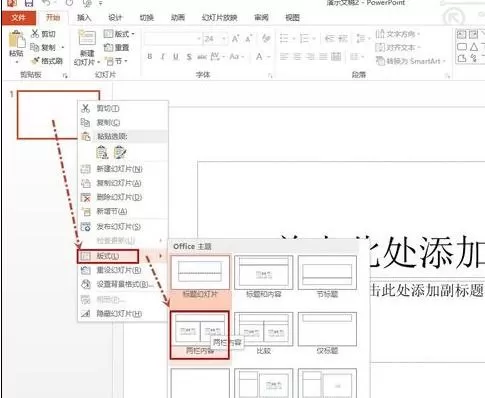The width and height of the screenshot is (485, 398).
Task: Click the New Slide (新建幻灯片) icon
Action: coord(87,37)
